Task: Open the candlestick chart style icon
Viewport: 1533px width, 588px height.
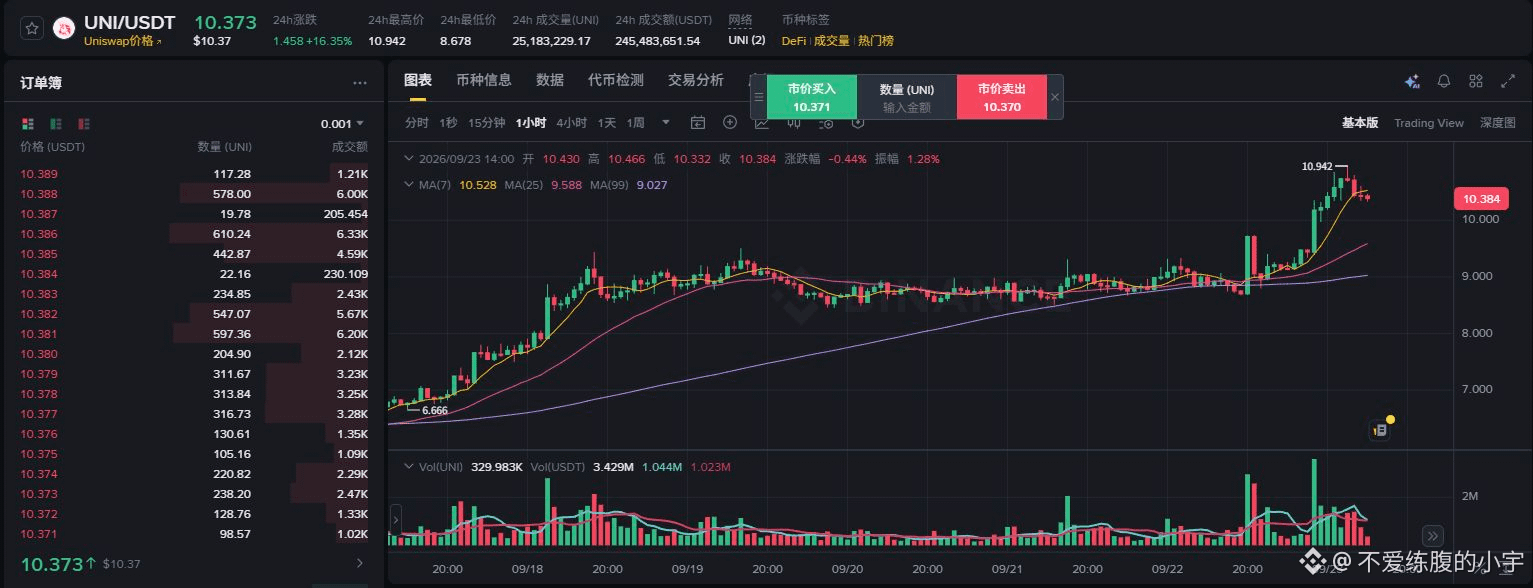Action: (x=794, y=124)
